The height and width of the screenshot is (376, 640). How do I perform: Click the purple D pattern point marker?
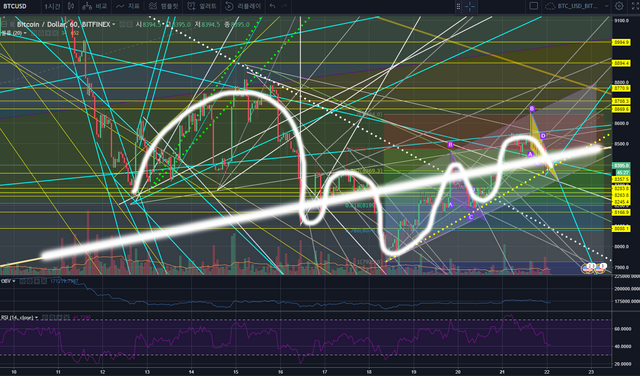point(543,136)
